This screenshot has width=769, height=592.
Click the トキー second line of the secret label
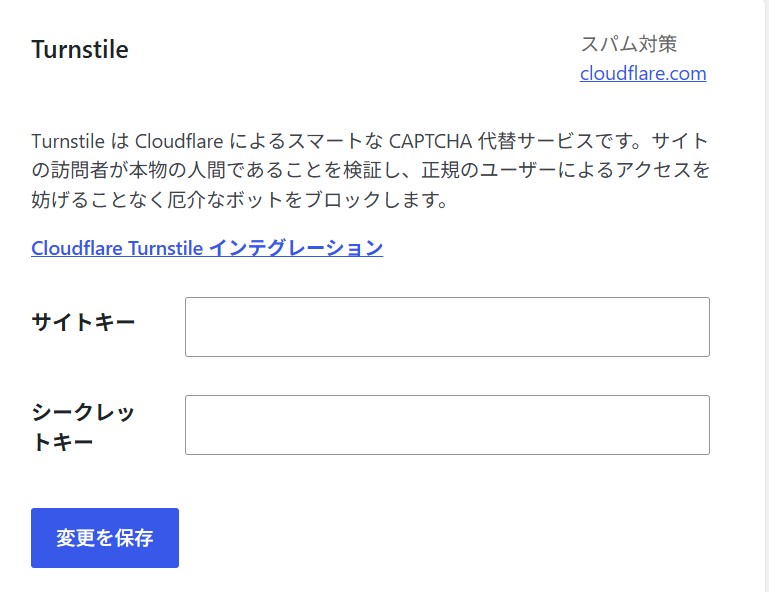pos(62,442)
